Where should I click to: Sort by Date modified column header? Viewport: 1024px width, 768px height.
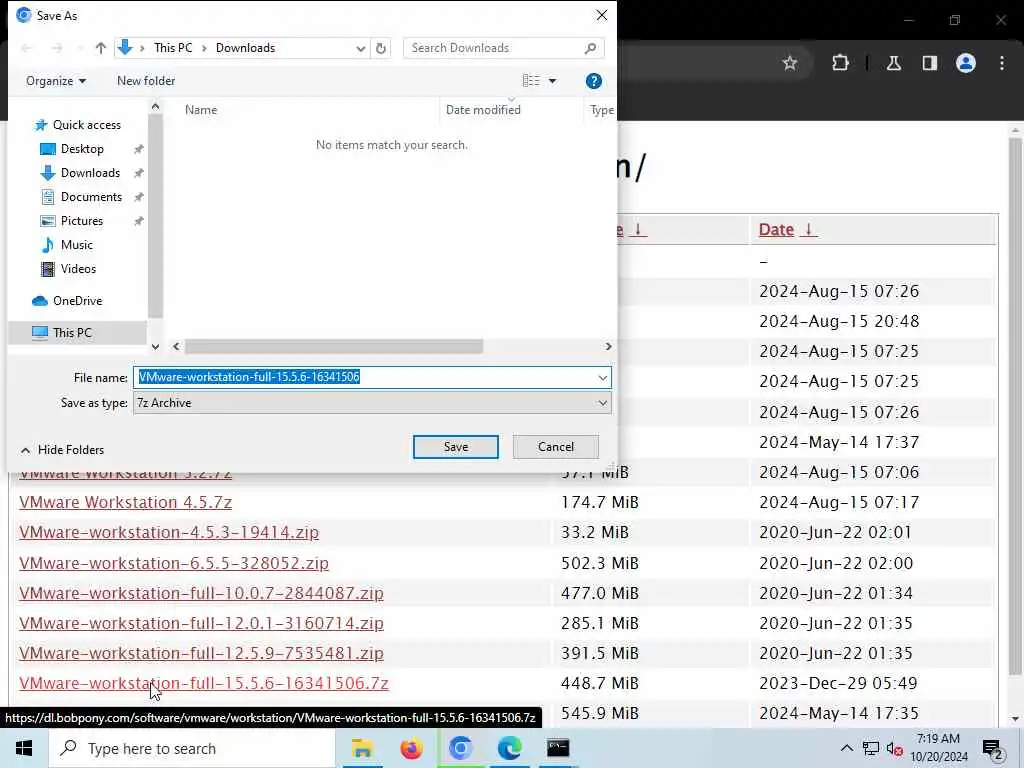pos(483,110)
